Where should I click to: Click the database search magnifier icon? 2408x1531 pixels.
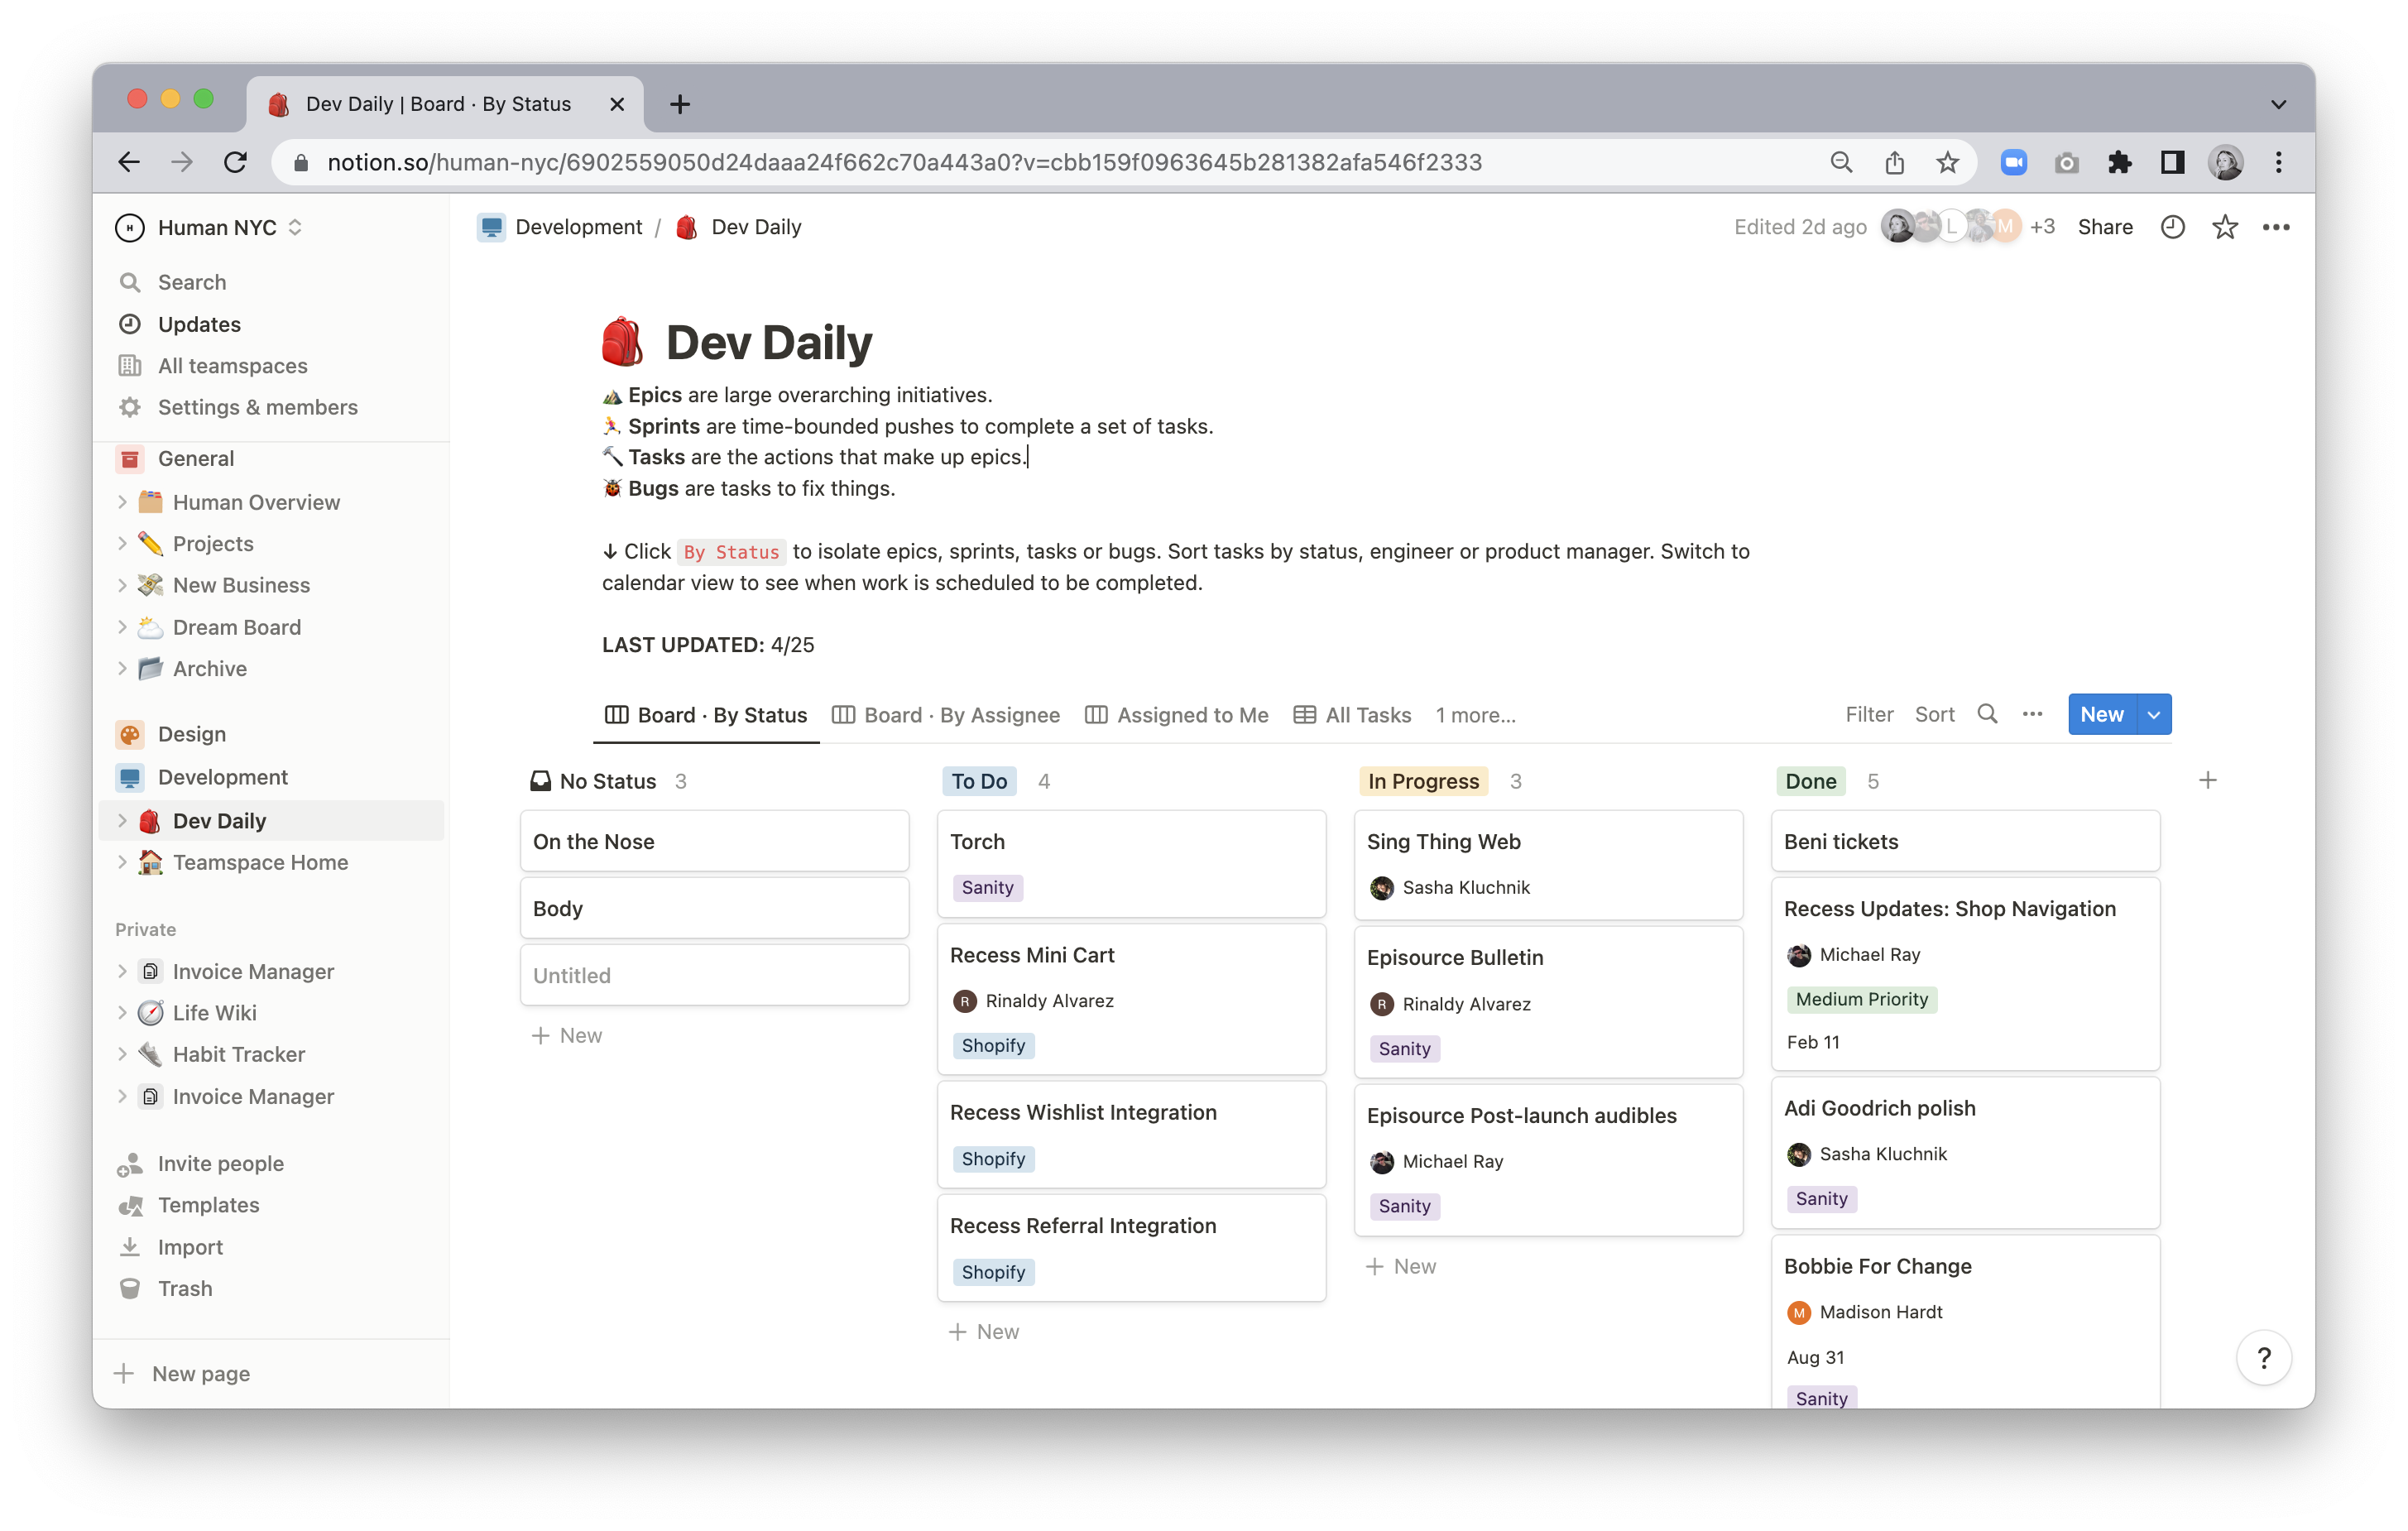(1987, 714)
